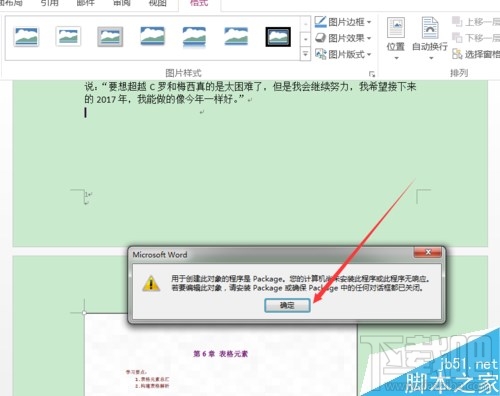Image resolution: width=500 pixels, height=396 pixels.
Task: Switch to the 引用 ribbon tab
Action: 50,3
